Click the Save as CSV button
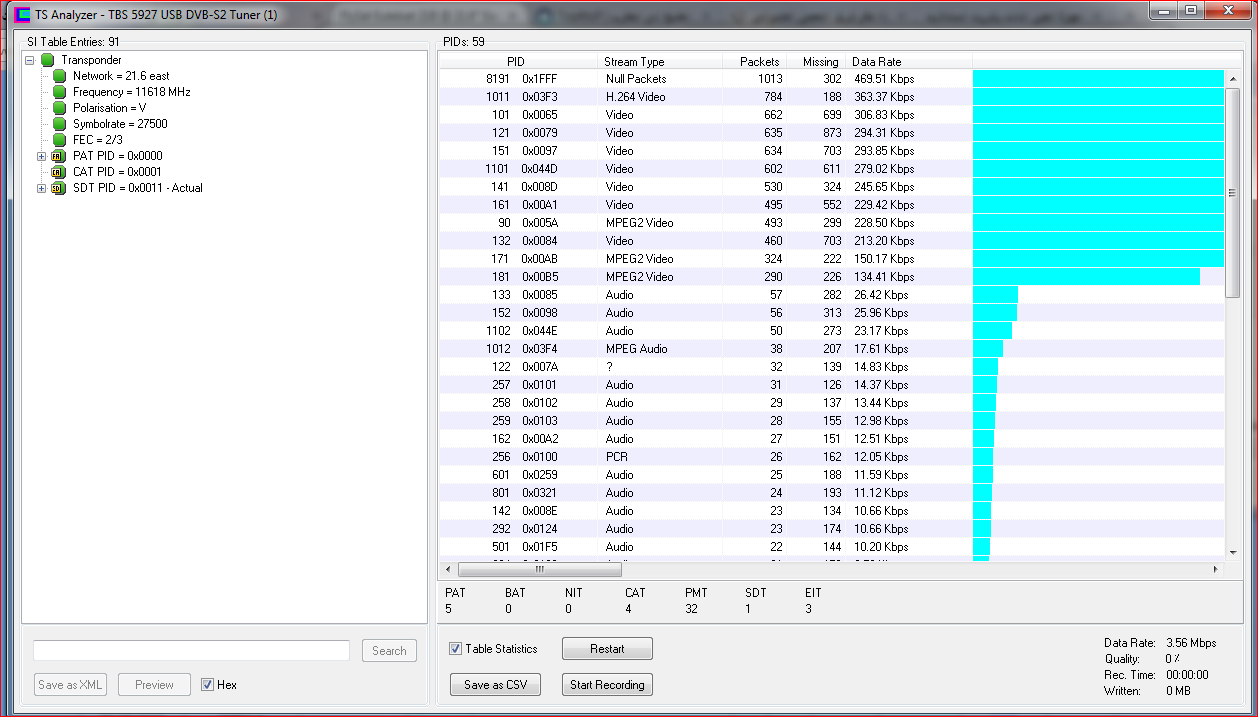Viewport: 1258px width, 717px height. 495,685
